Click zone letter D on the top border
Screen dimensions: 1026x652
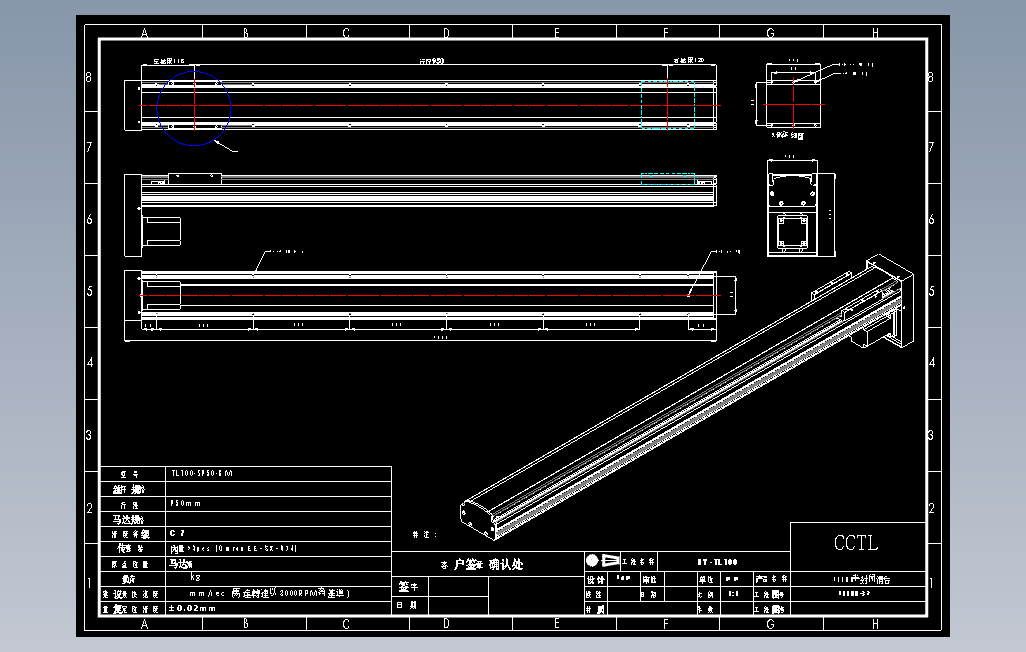[x=446, y=32]
